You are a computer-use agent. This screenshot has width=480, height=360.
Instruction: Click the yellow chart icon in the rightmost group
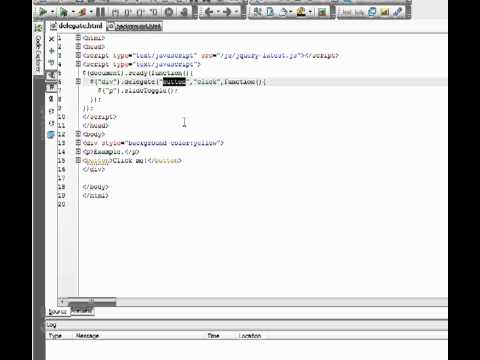(x=385, y=12)
